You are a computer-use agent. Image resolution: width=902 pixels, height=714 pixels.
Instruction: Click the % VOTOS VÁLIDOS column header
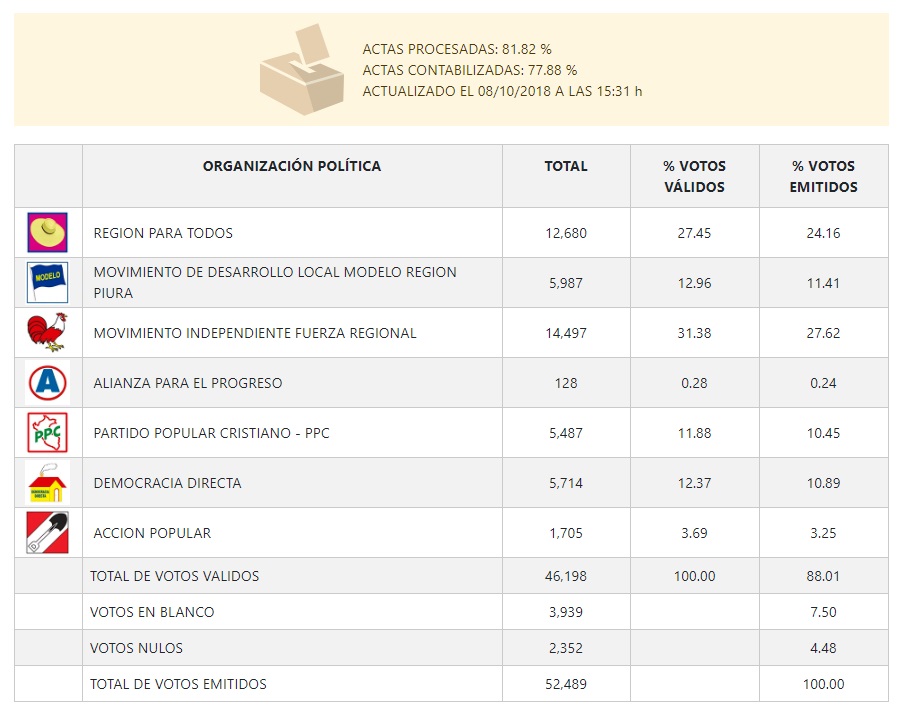point(694,176)
